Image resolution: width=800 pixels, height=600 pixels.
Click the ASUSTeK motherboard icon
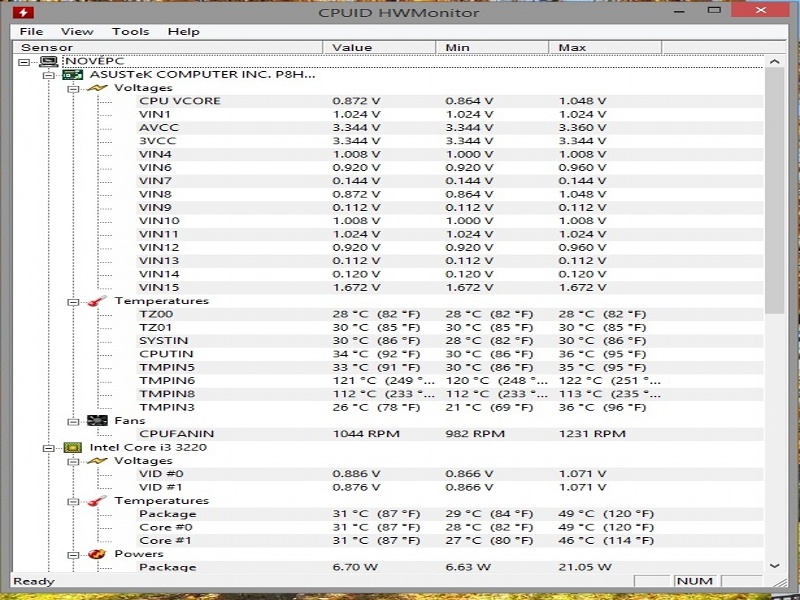point(72,75)
